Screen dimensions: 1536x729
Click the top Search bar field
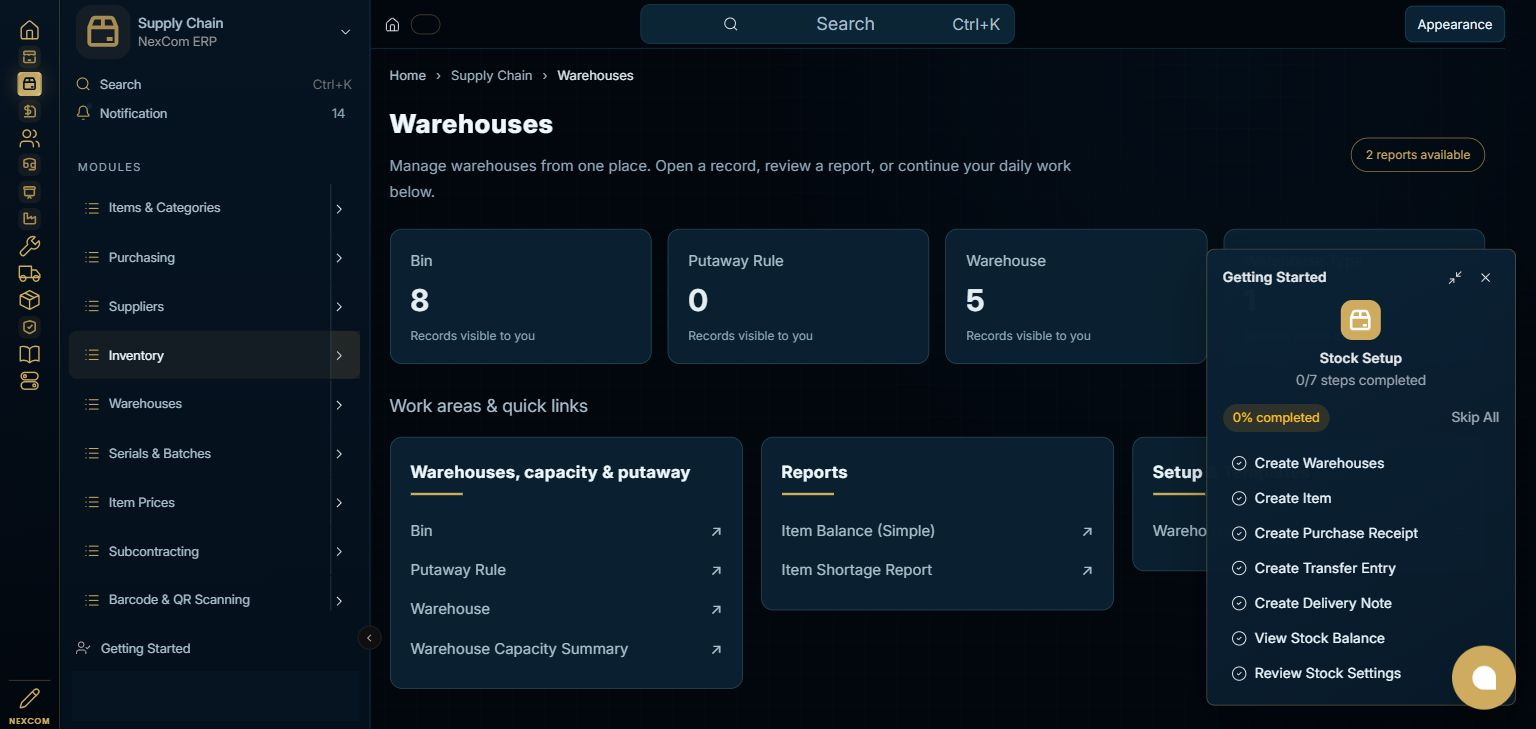(x=827, y=24)
